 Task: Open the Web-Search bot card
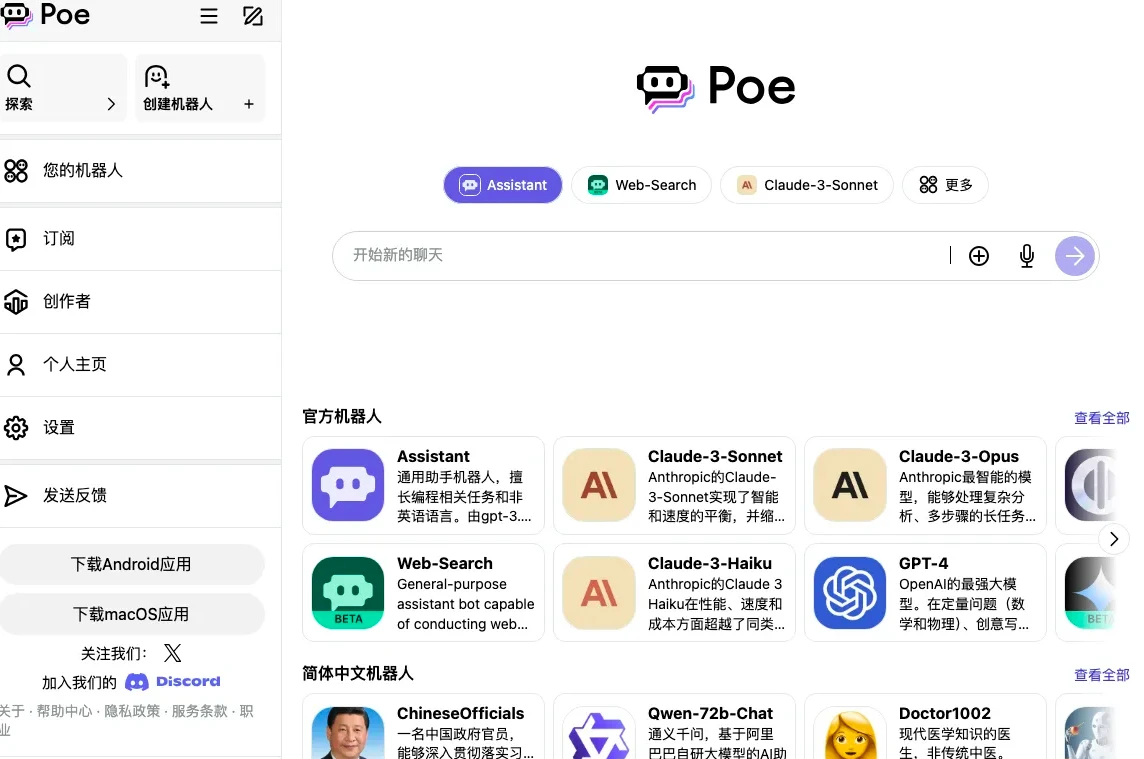(x=423, y=593)
